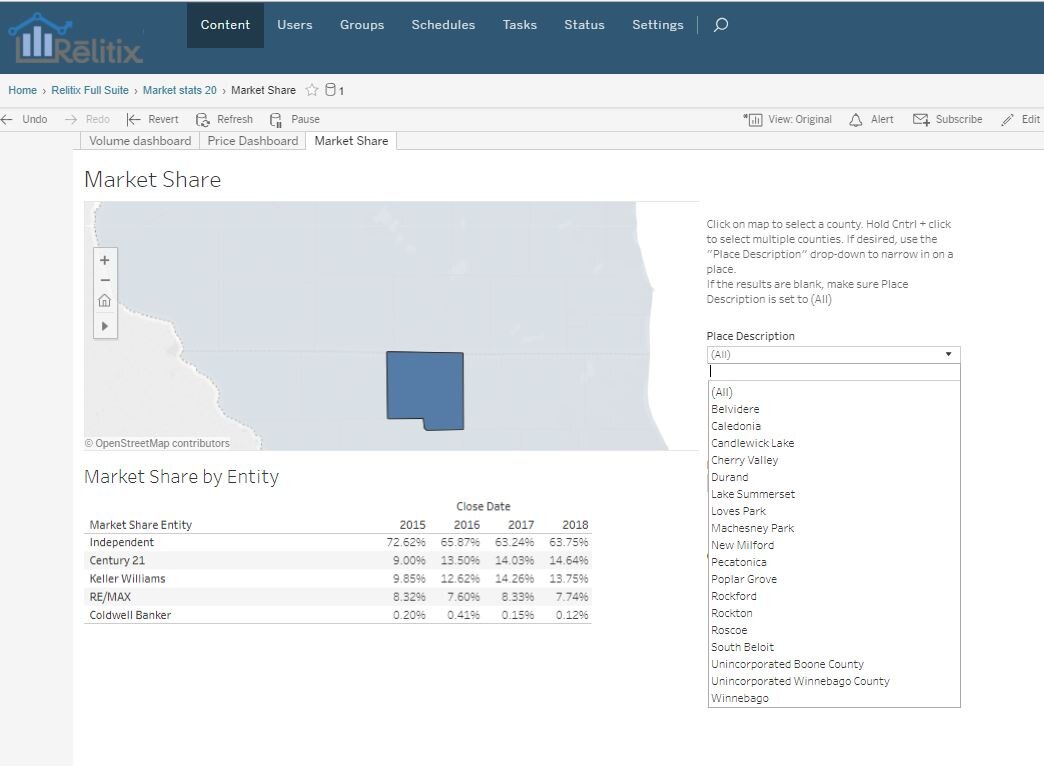Favorite this view with the star icon
Viewport: 1044px width, 766px height.
tap(312, 90)
